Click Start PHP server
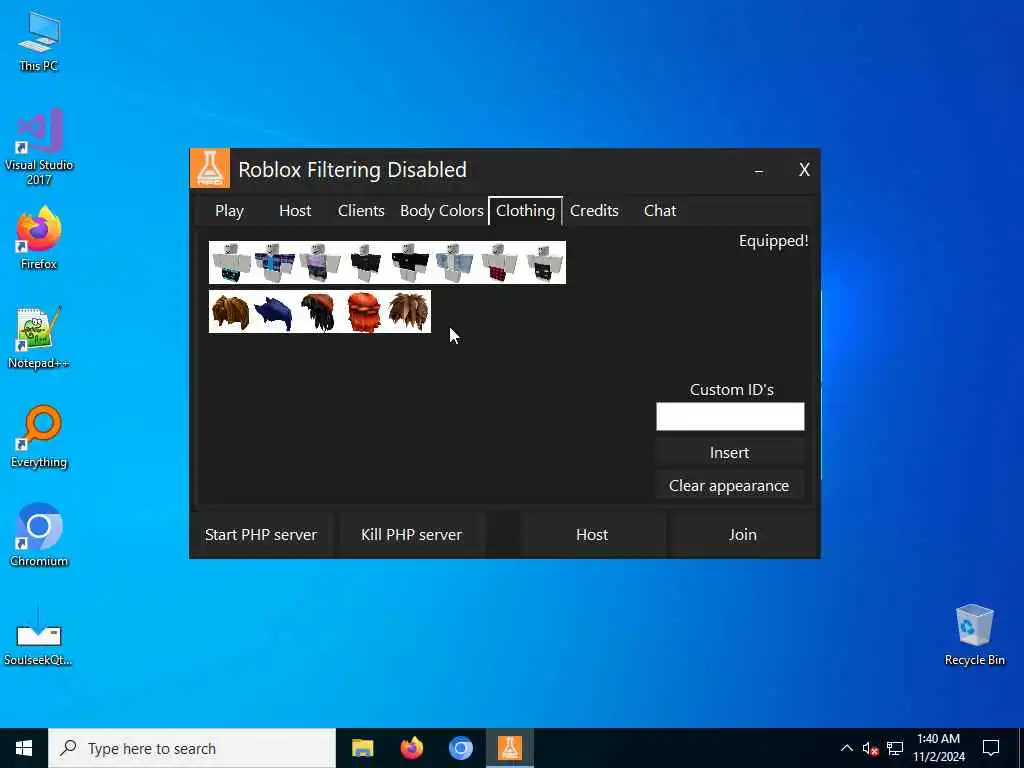Image resolution: width=1024 pixels, height=768 pixels. point(261,535)
